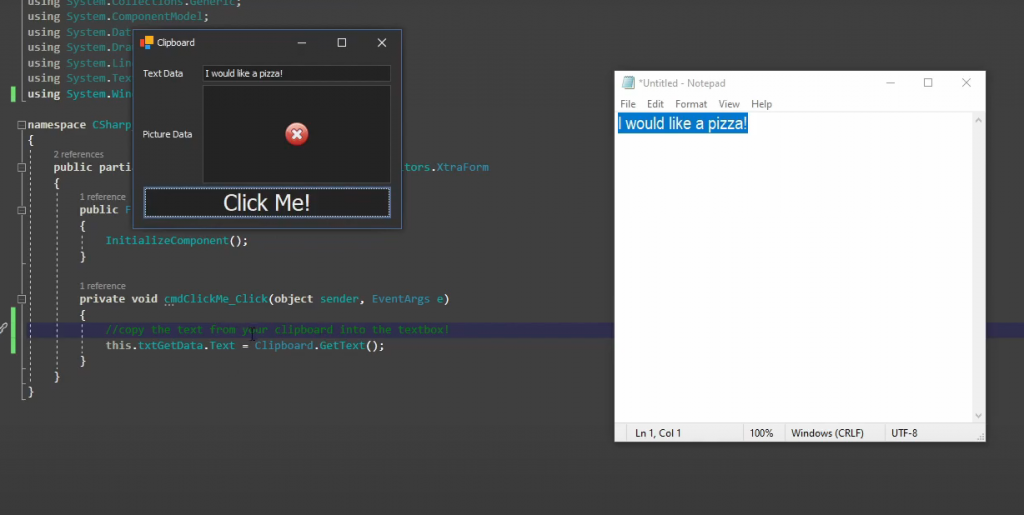Click EventArgs in the method signature
1024x515 pixels.
point(401,299)
